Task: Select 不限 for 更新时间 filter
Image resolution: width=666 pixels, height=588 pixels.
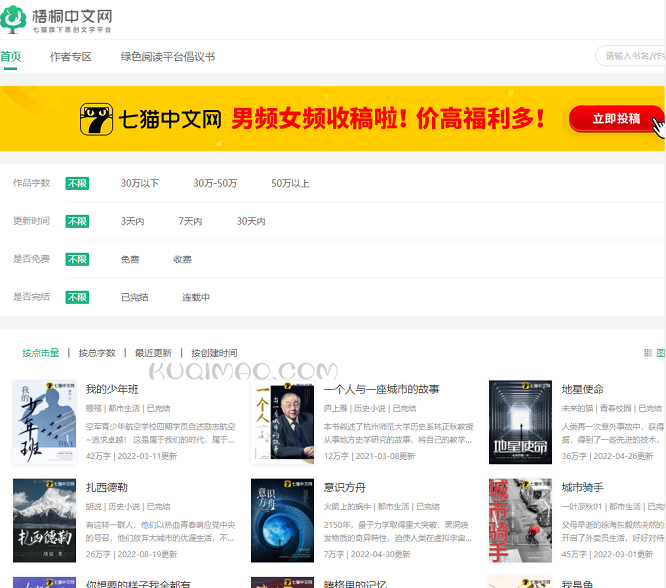Action: pyautogui.click(x=77, y=221)
